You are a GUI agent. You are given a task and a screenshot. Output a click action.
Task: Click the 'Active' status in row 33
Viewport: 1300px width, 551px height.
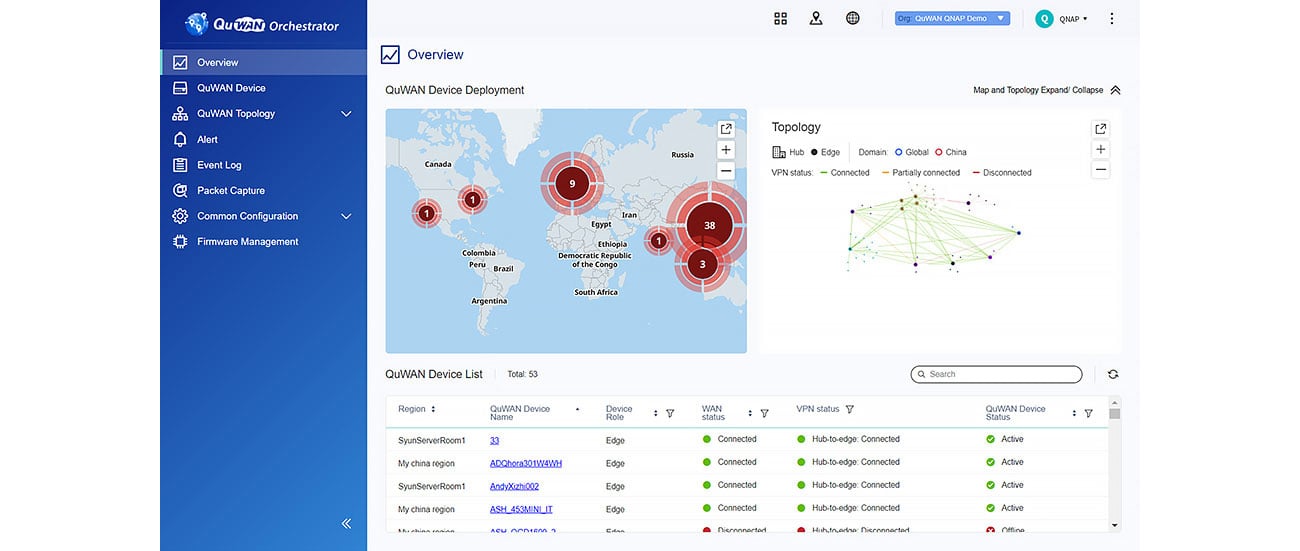click(x=1012, y=439)
